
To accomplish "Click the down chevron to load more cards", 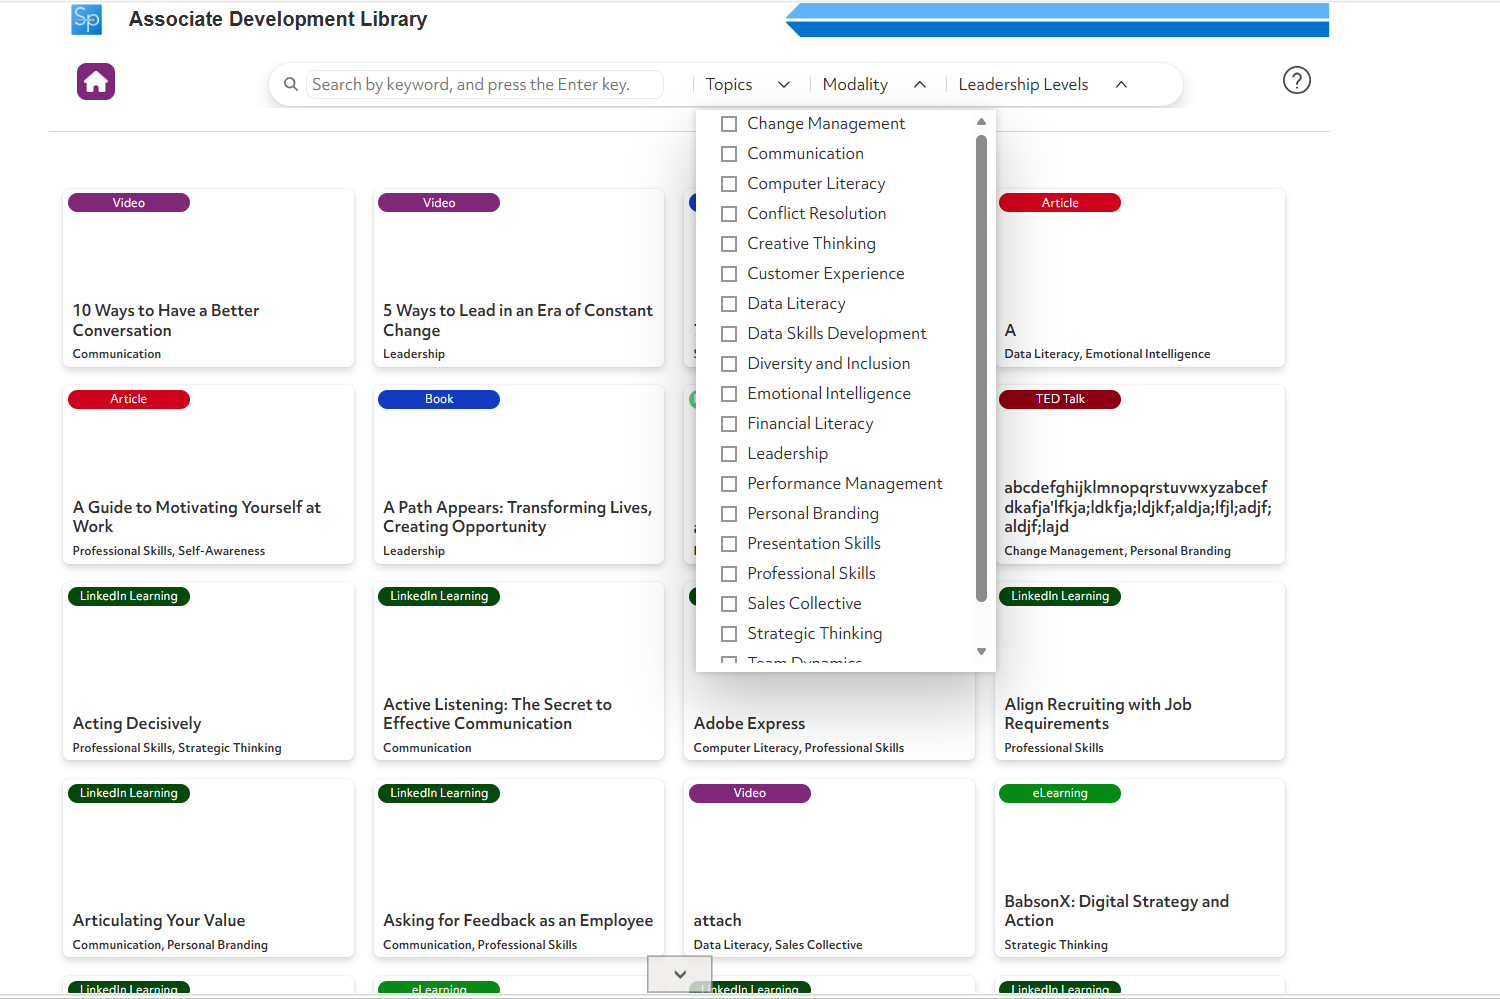I will tap(680, 974).
